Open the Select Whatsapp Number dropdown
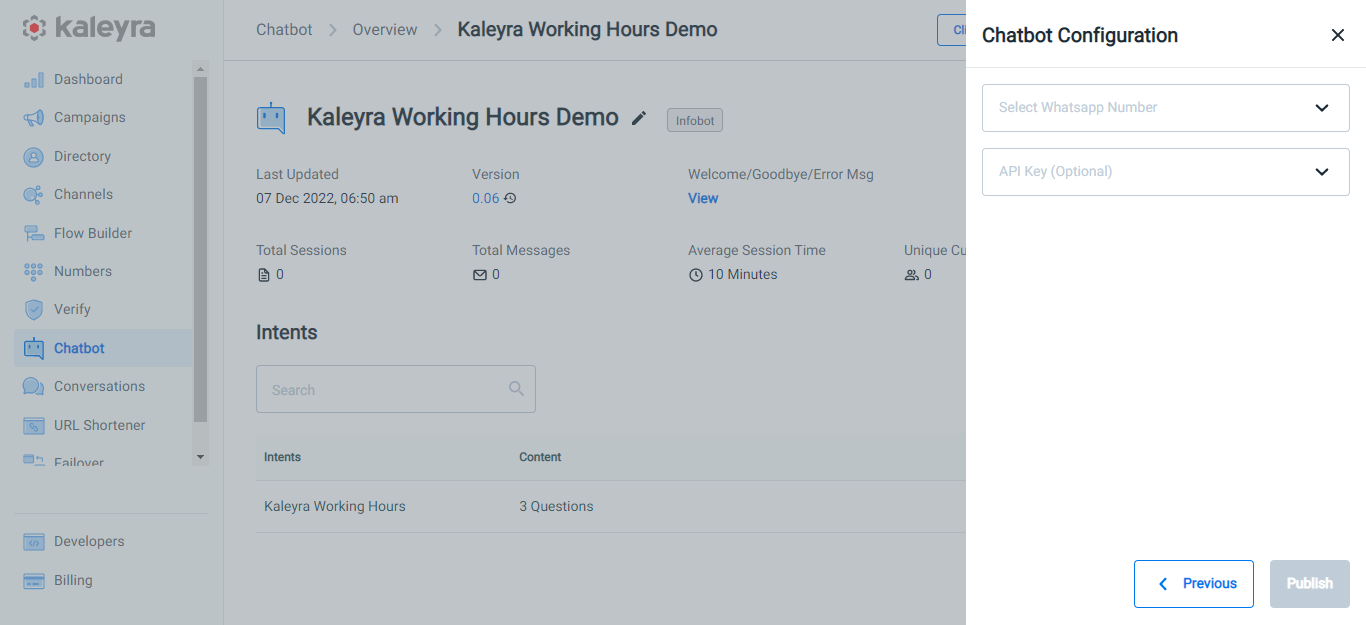Viewport: 1366px width, 625px height. point(1166,108)
